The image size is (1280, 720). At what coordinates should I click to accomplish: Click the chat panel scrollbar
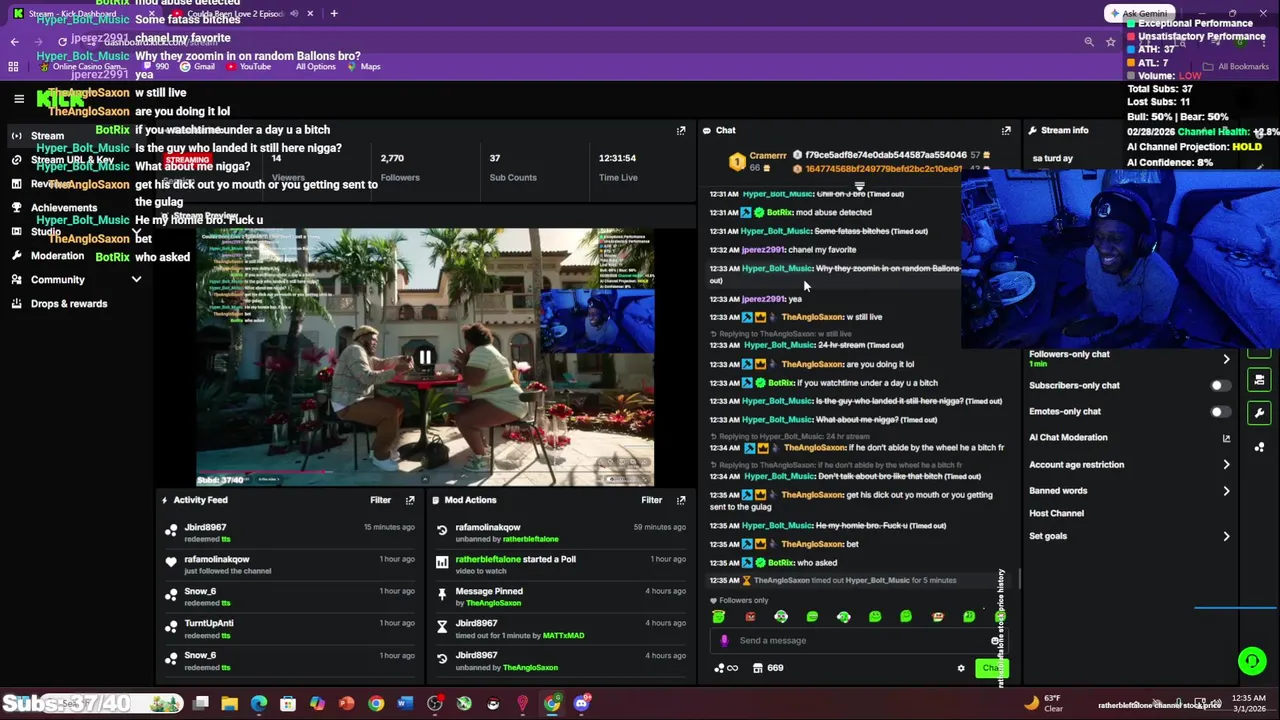pyautogui.click(x=1018, y=579)
